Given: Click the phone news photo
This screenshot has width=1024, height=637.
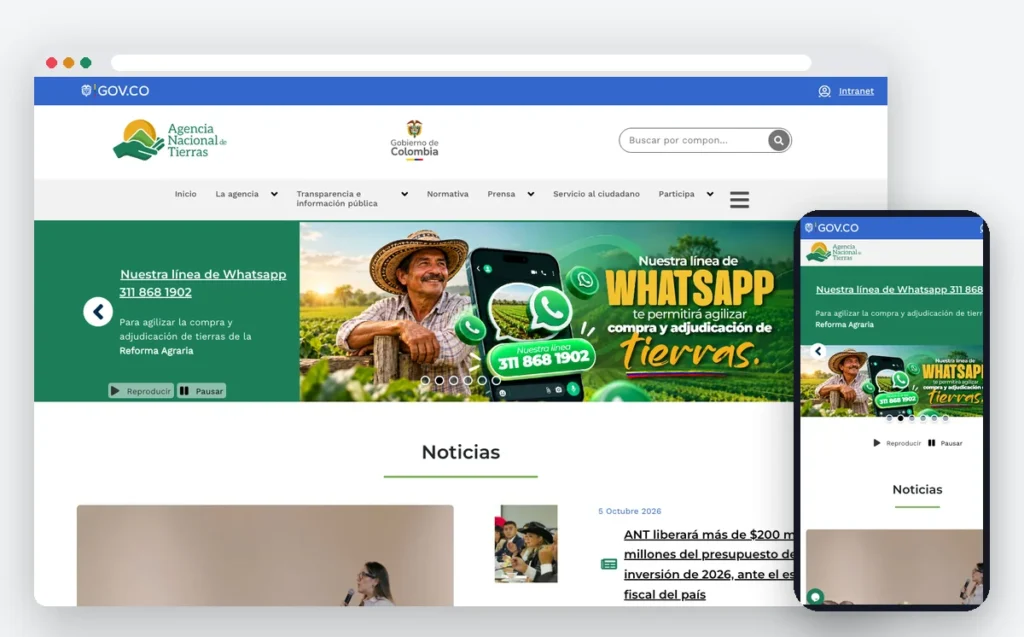Looking at the screenshot, I should (895, 566).
